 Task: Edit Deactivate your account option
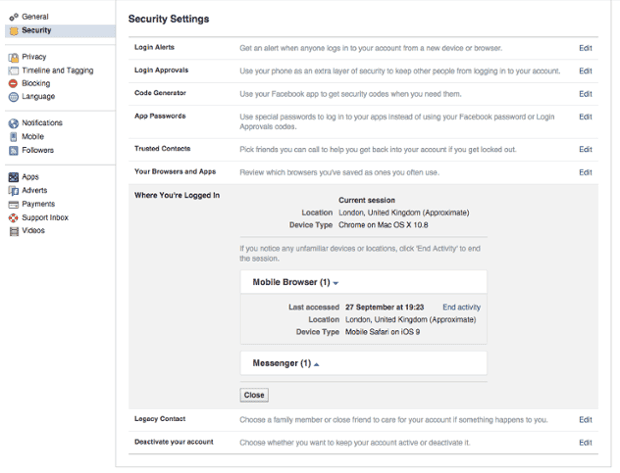coord(585,442)
